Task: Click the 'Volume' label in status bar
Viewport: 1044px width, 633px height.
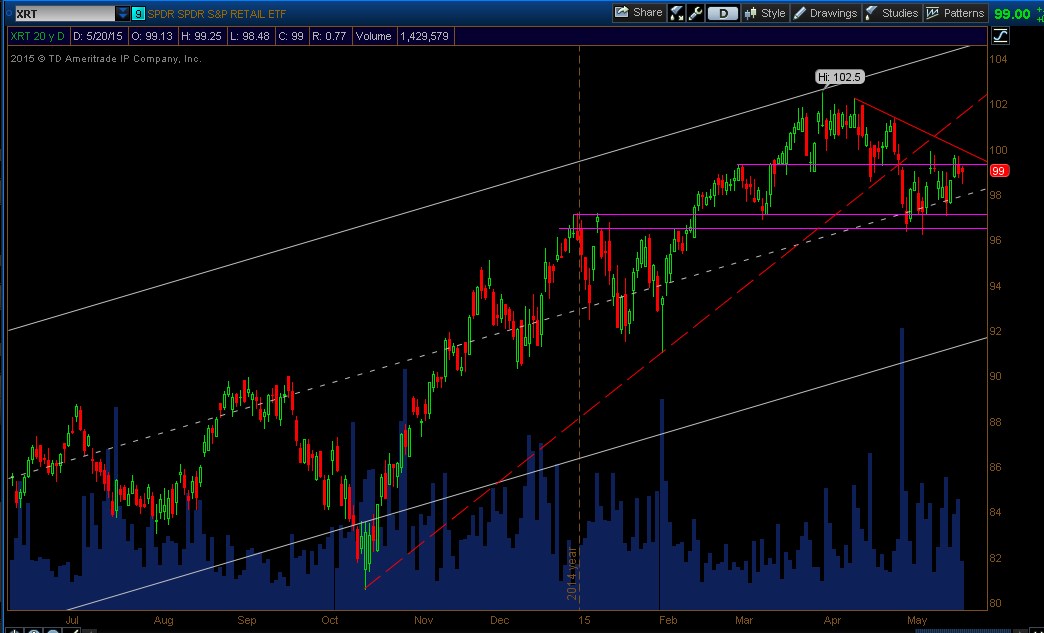Action: [x=374, y=36]
